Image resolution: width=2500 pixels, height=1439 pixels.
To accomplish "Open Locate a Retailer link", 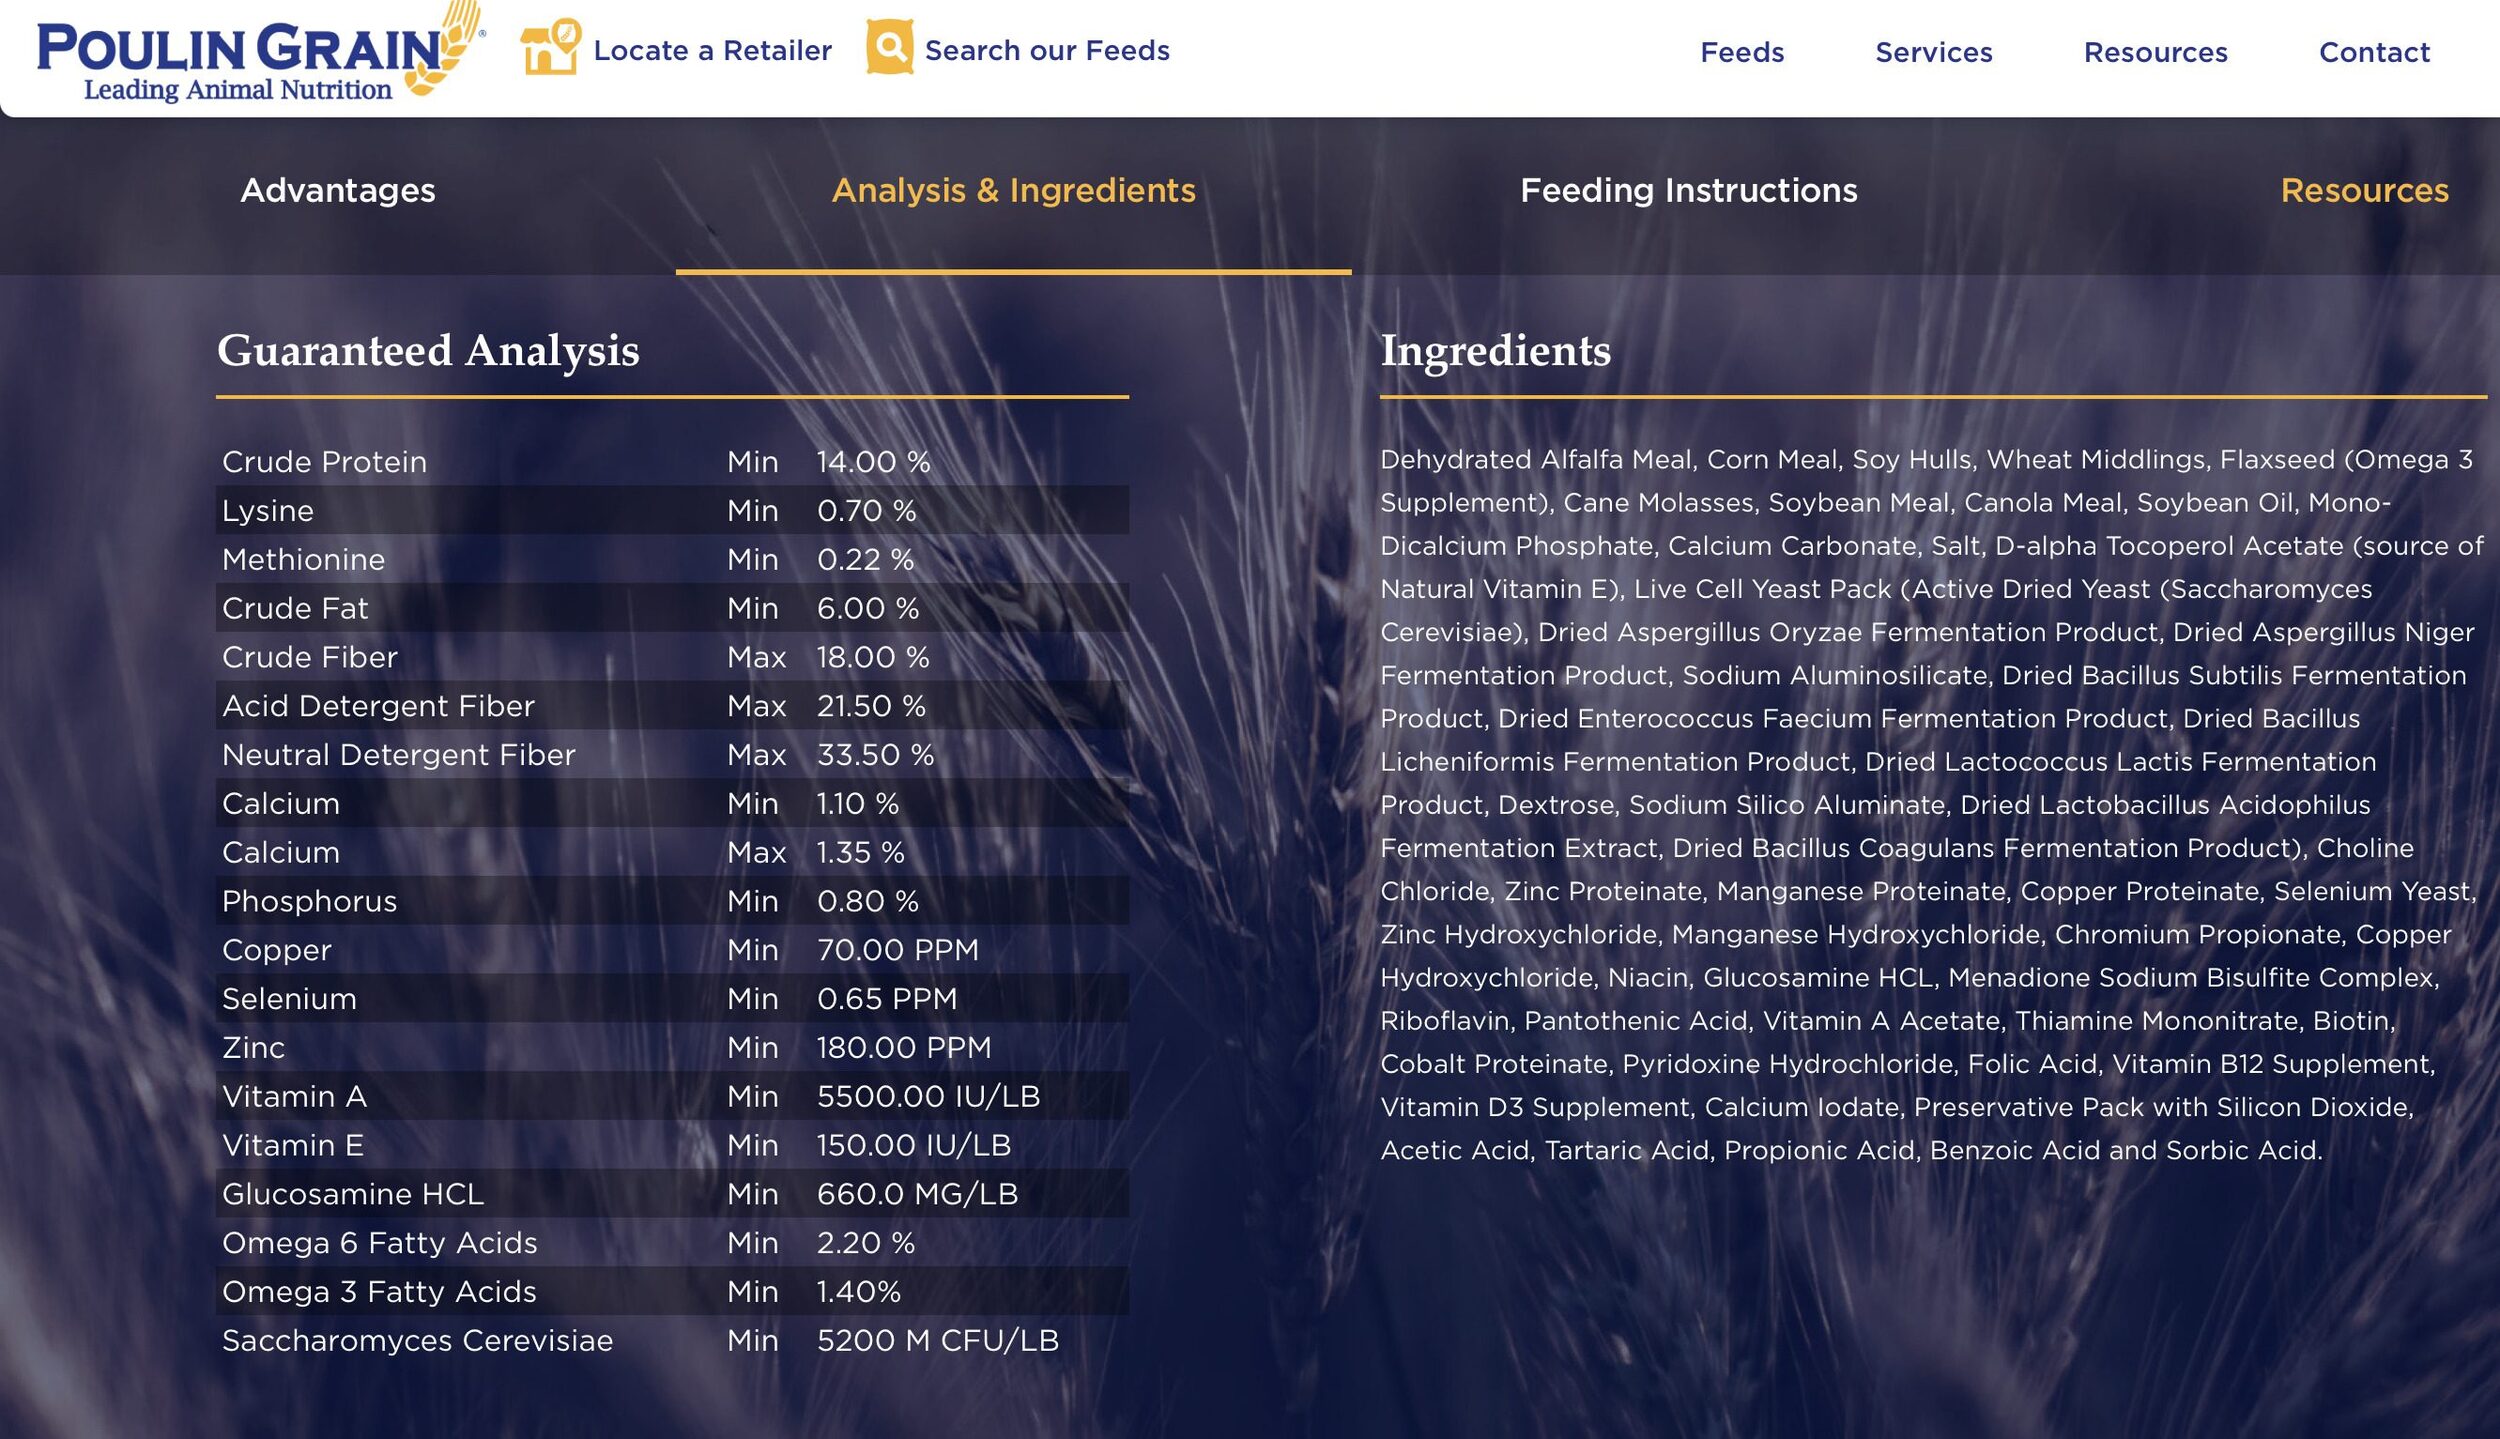I will [x=712, y=51].
